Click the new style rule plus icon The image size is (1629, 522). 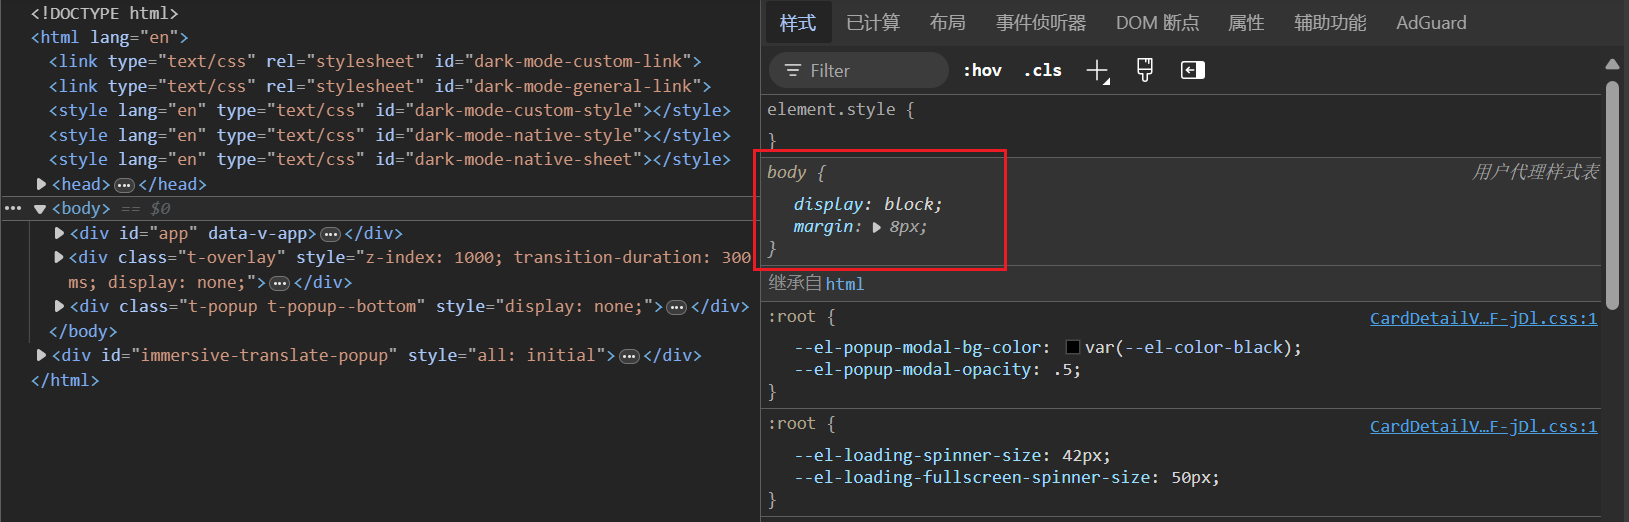1097,71
